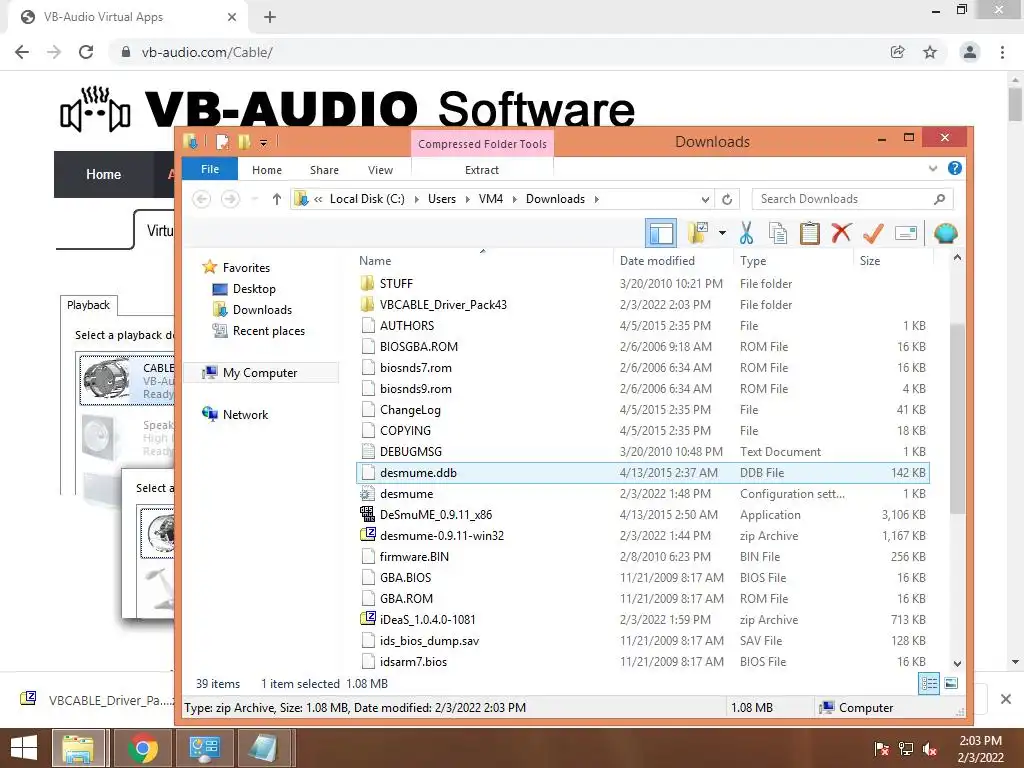The image size is (1024, 768).
Task: Click the shell globe icon in toolbar
Action: (946, 233)
